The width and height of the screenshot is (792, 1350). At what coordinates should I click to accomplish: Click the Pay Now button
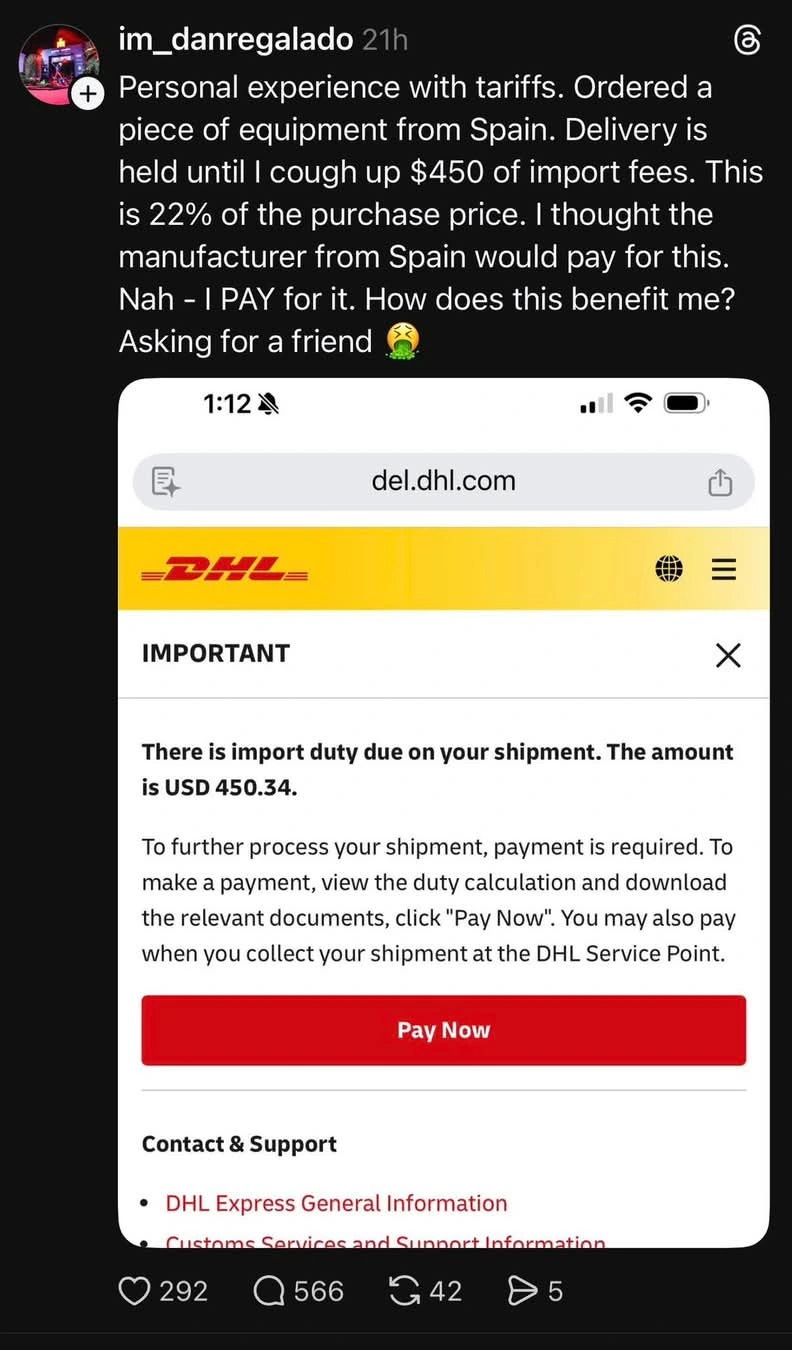pyautogui.click(x=444, y=1030)
